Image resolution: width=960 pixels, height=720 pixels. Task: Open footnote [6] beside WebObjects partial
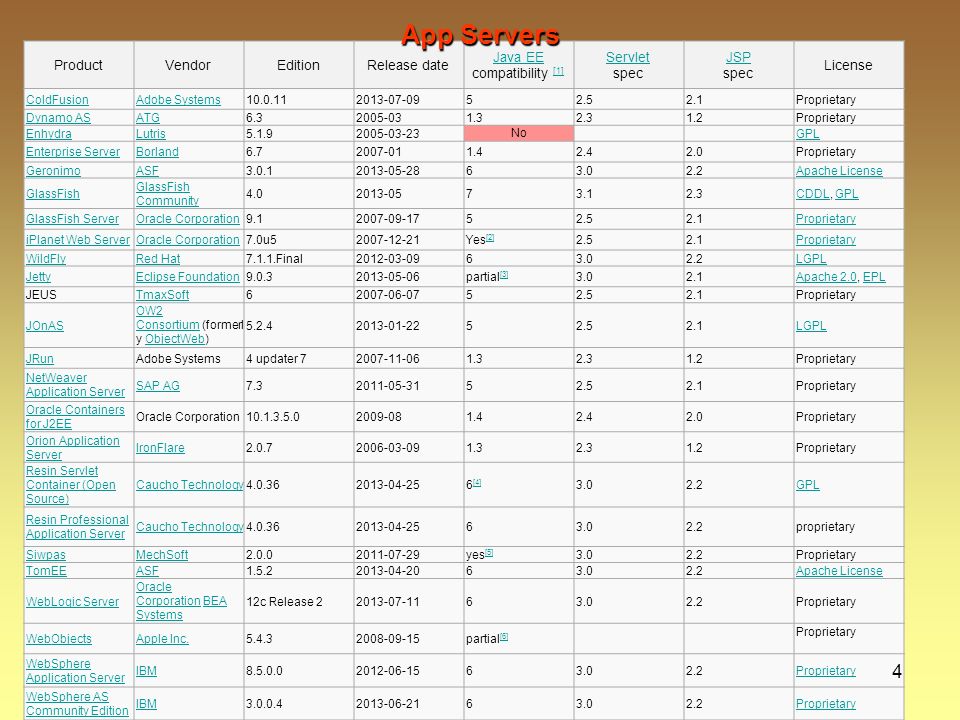[504, 636]
